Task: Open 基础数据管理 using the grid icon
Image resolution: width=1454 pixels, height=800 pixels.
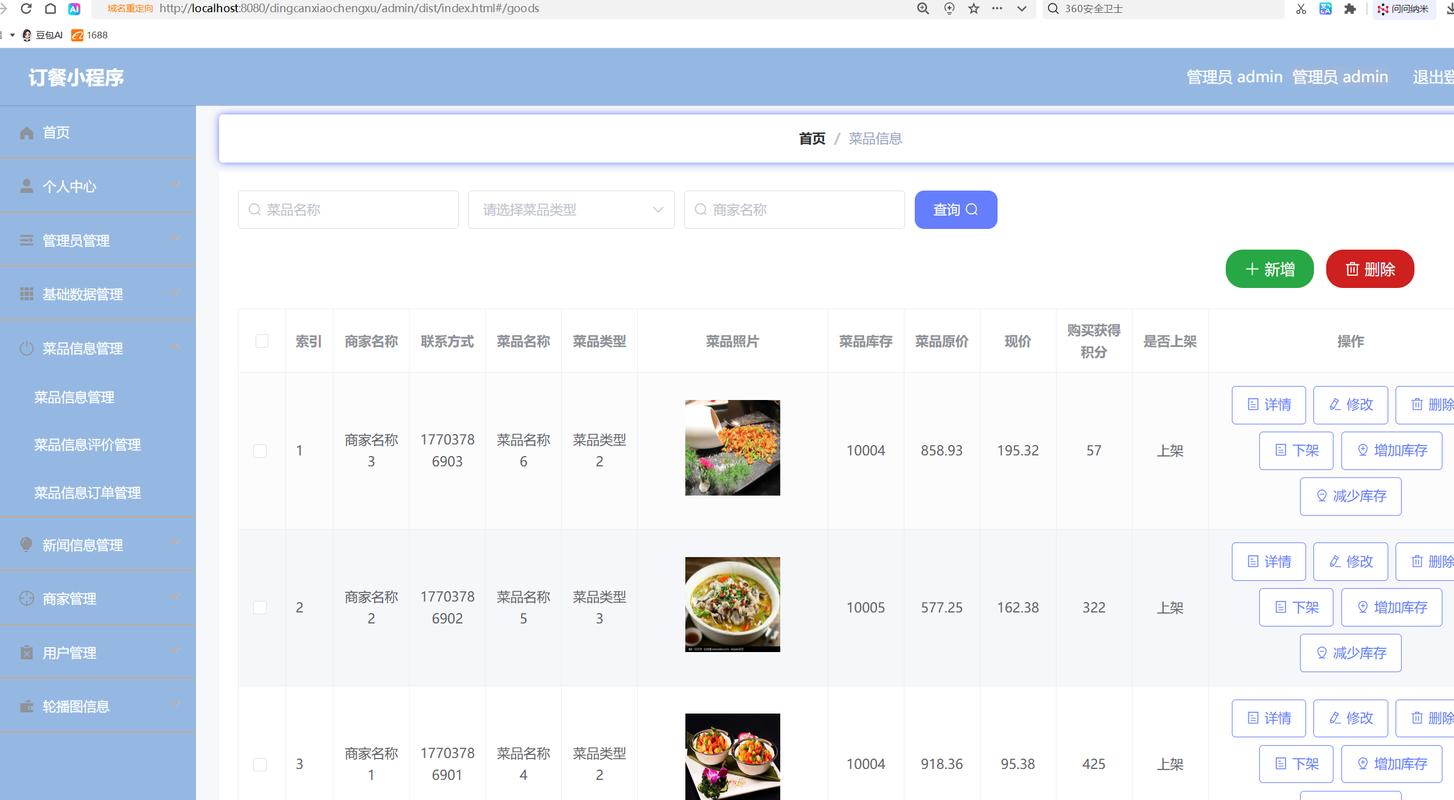Action: 25,293
